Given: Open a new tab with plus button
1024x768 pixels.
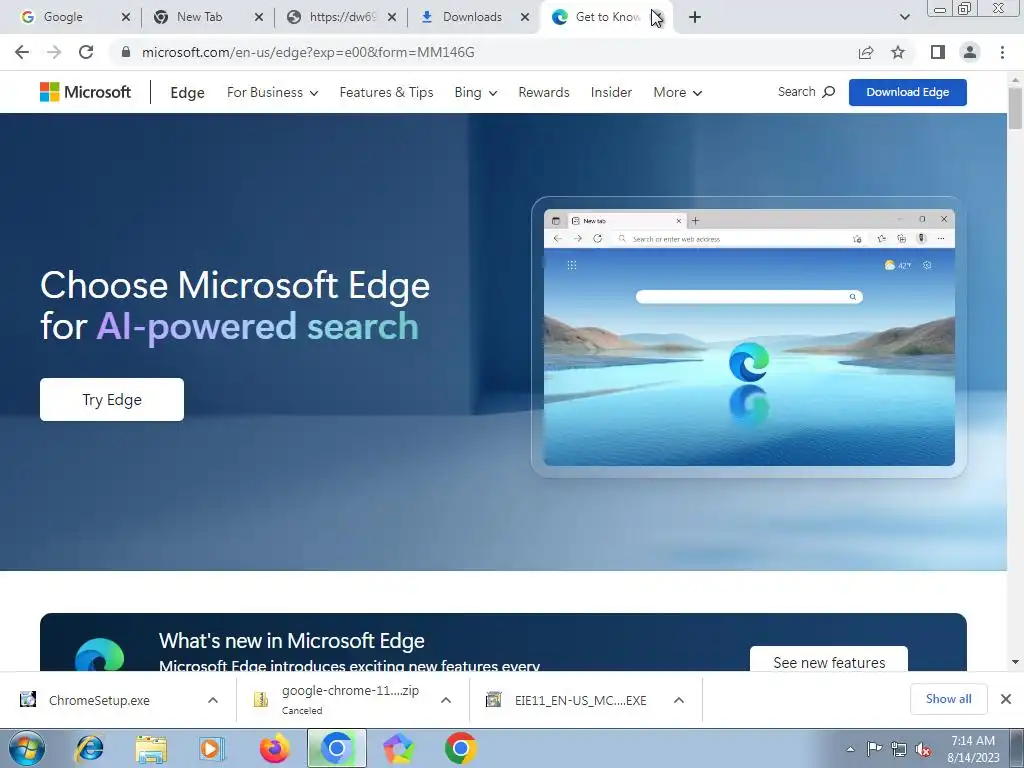Looking at the screenshot, I should point(695,17).
